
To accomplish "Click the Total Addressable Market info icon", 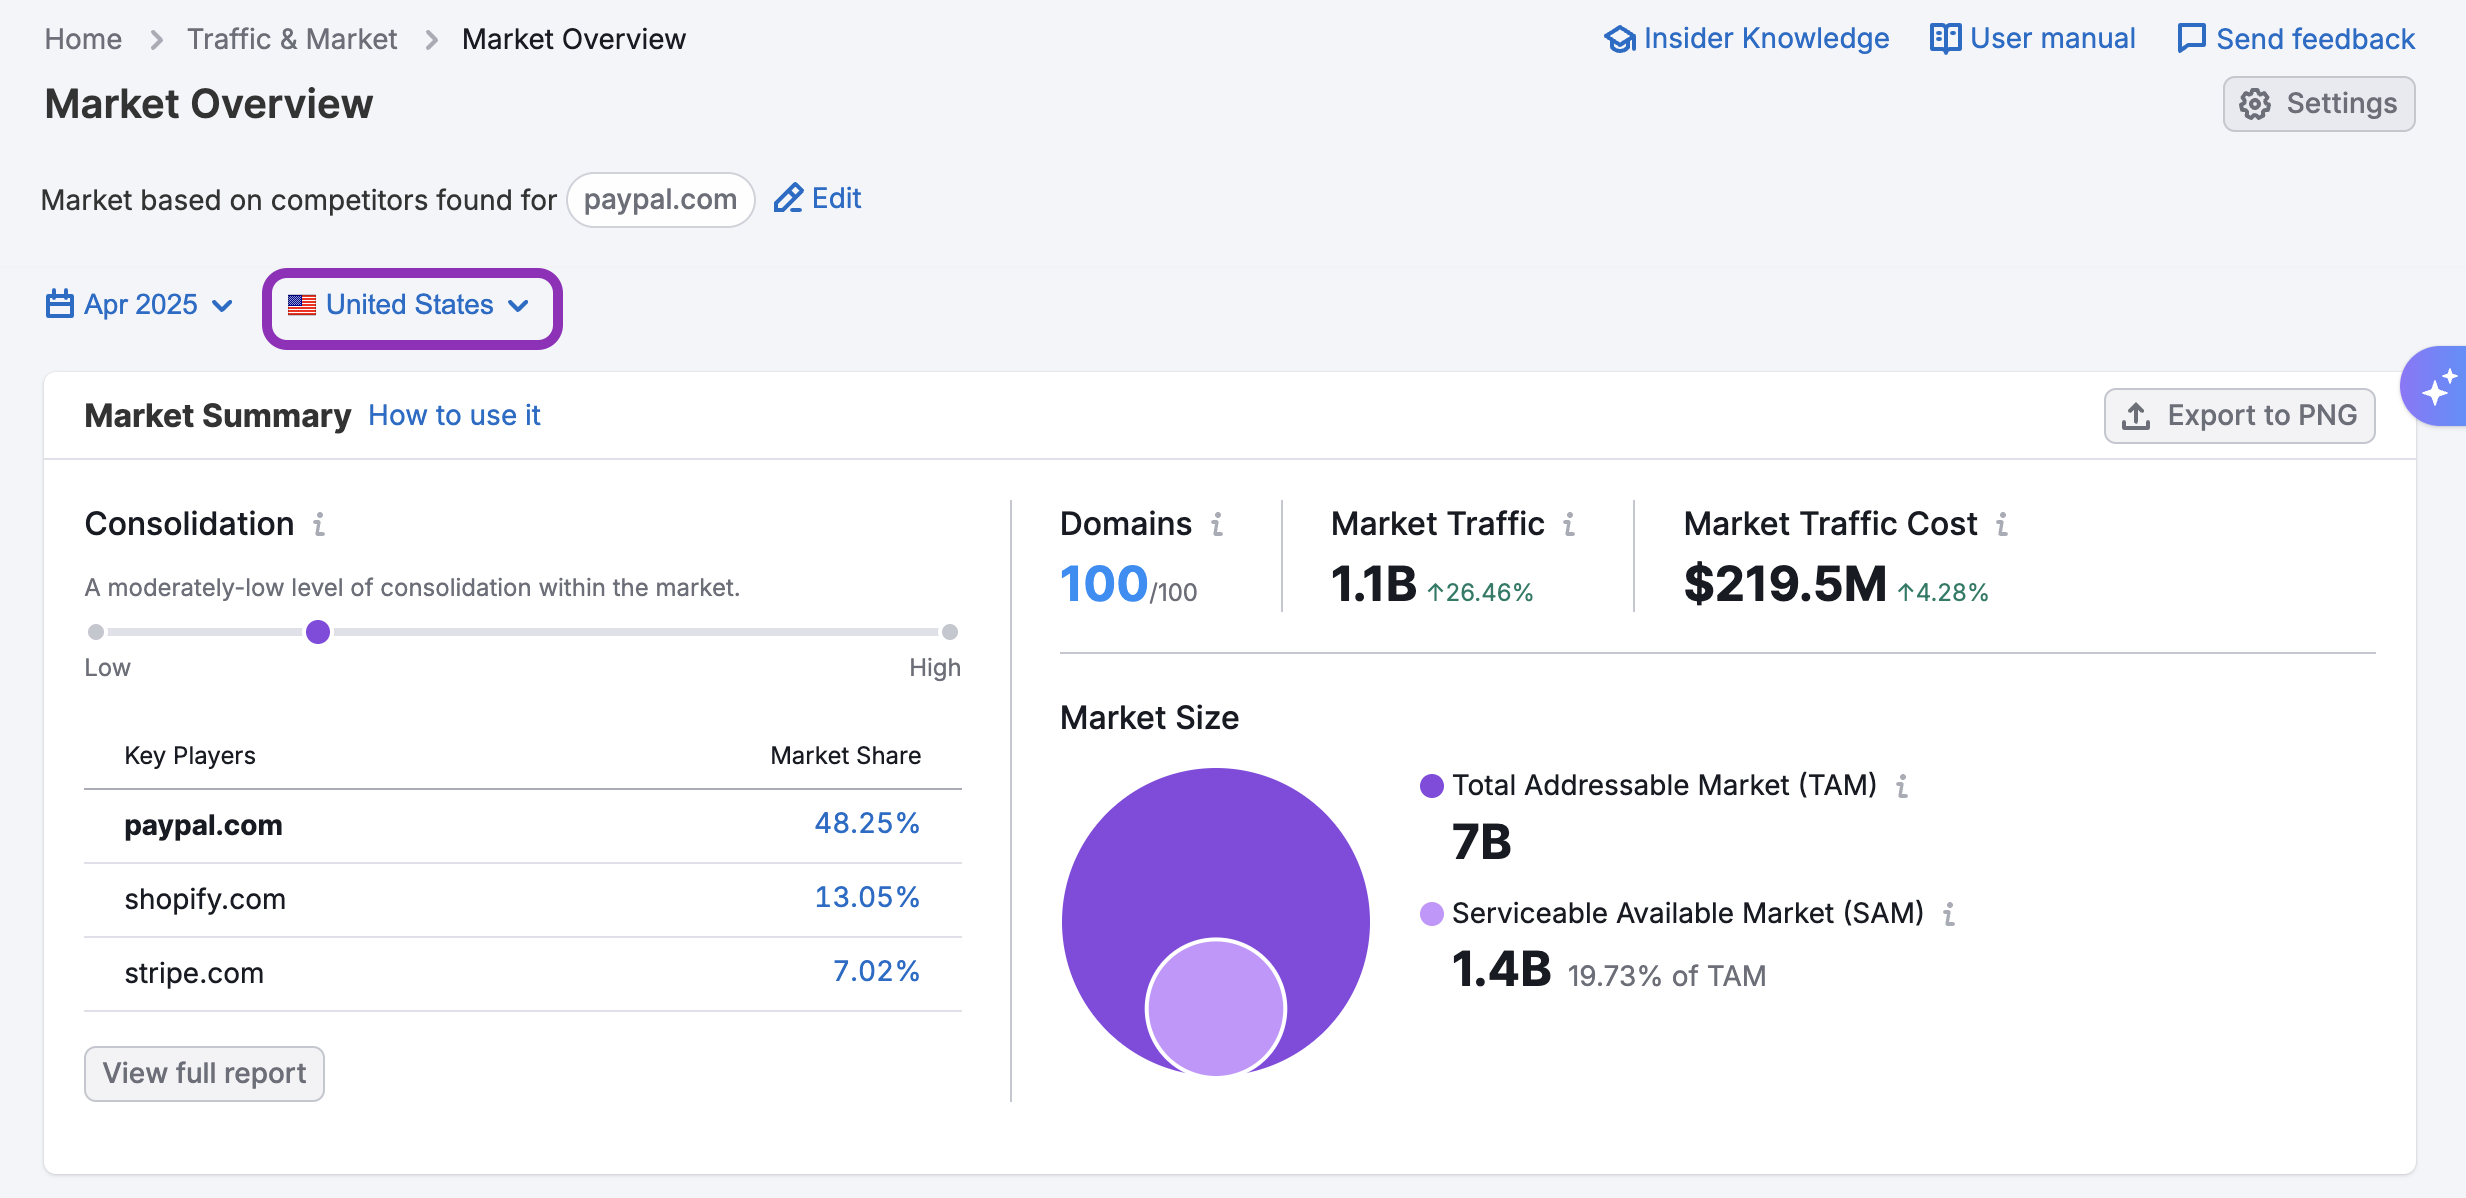I will pyautogui.click(x=1902, y=786).
